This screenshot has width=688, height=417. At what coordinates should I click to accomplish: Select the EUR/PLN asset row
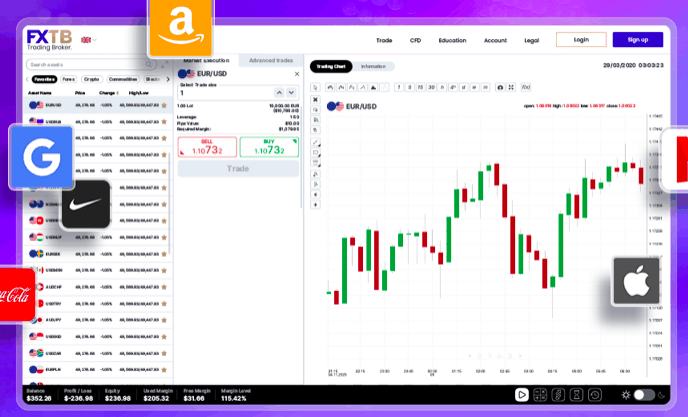(98, 370)
